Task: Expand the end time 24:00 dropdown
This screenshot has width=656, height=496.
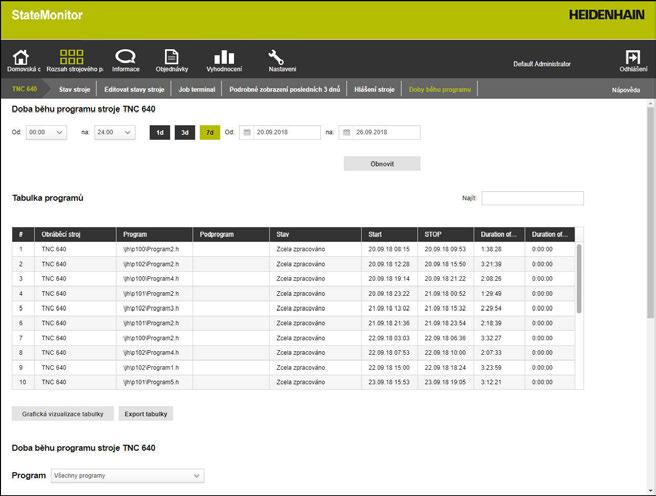Action: pyautogui.click(x=115, y=132)
